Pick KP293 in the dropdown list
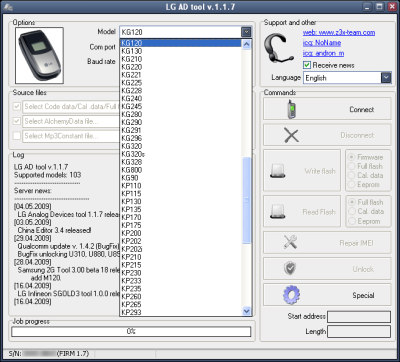The height and width of the screenshot is (362, 400). coord(180,312)
